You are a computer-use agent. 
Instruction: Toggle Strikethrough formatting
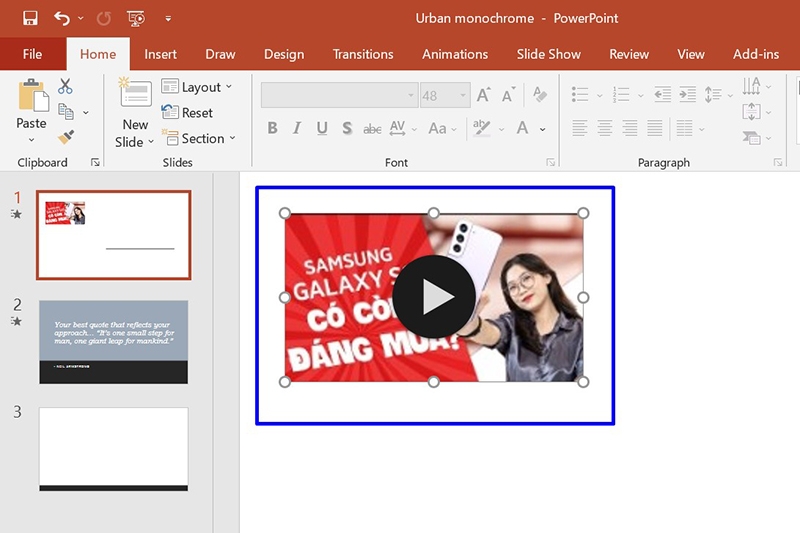372,129
